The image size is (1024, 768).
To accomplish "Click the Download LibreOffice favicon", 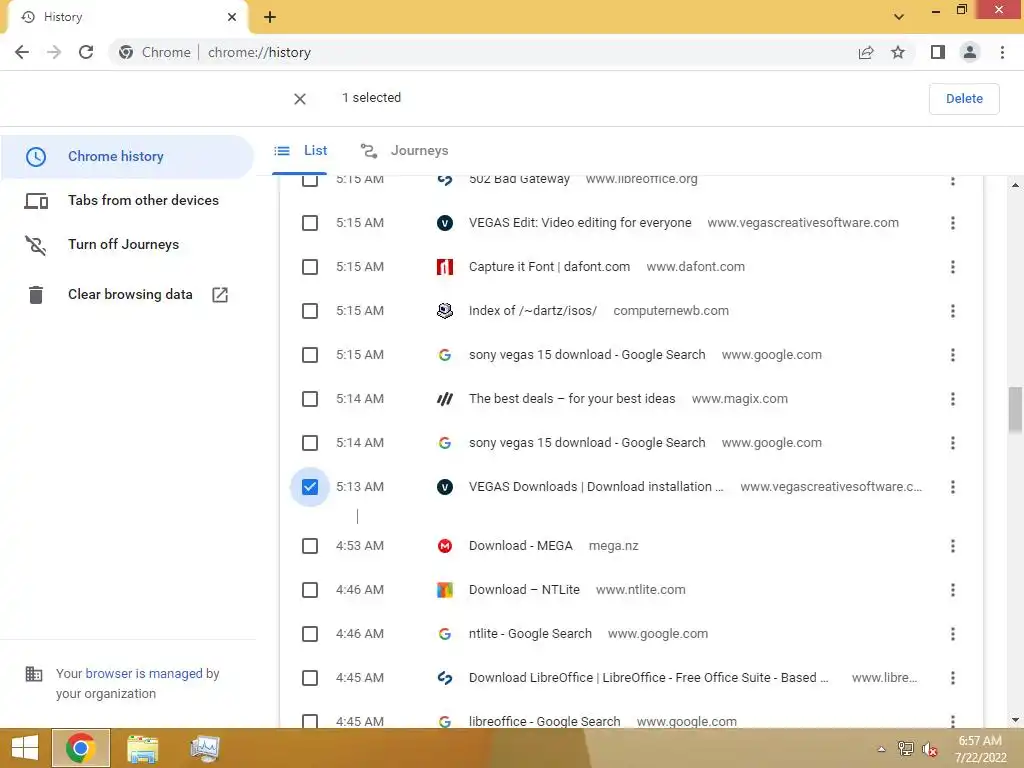I will [445, 678].
